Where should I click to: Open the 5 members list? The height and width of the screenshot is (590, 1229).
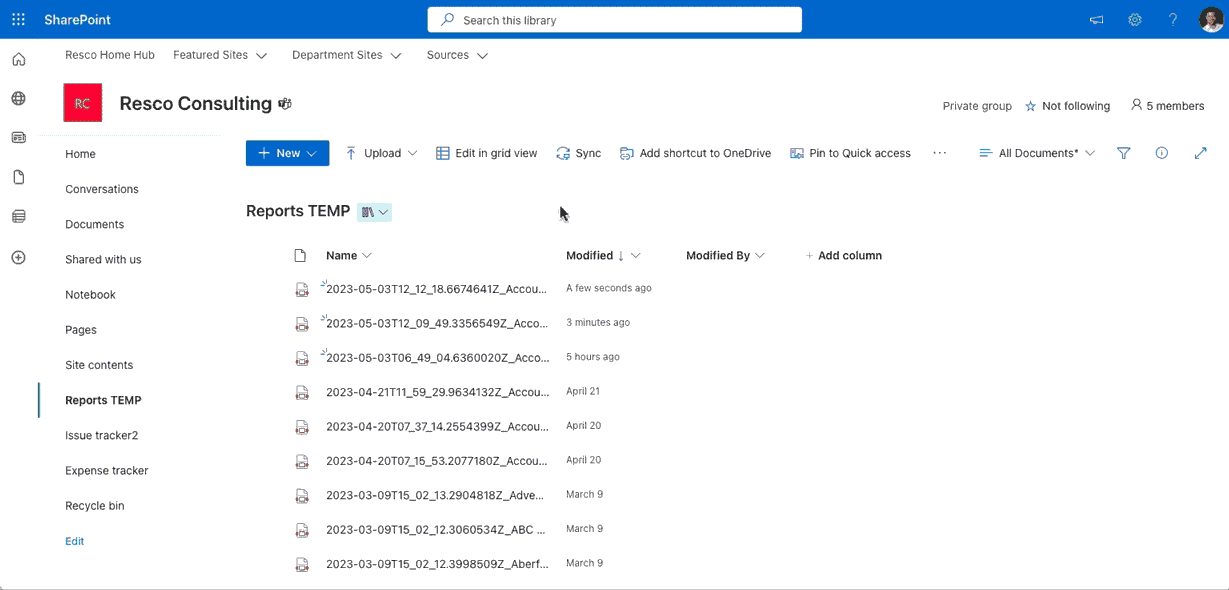[1167, 106]
